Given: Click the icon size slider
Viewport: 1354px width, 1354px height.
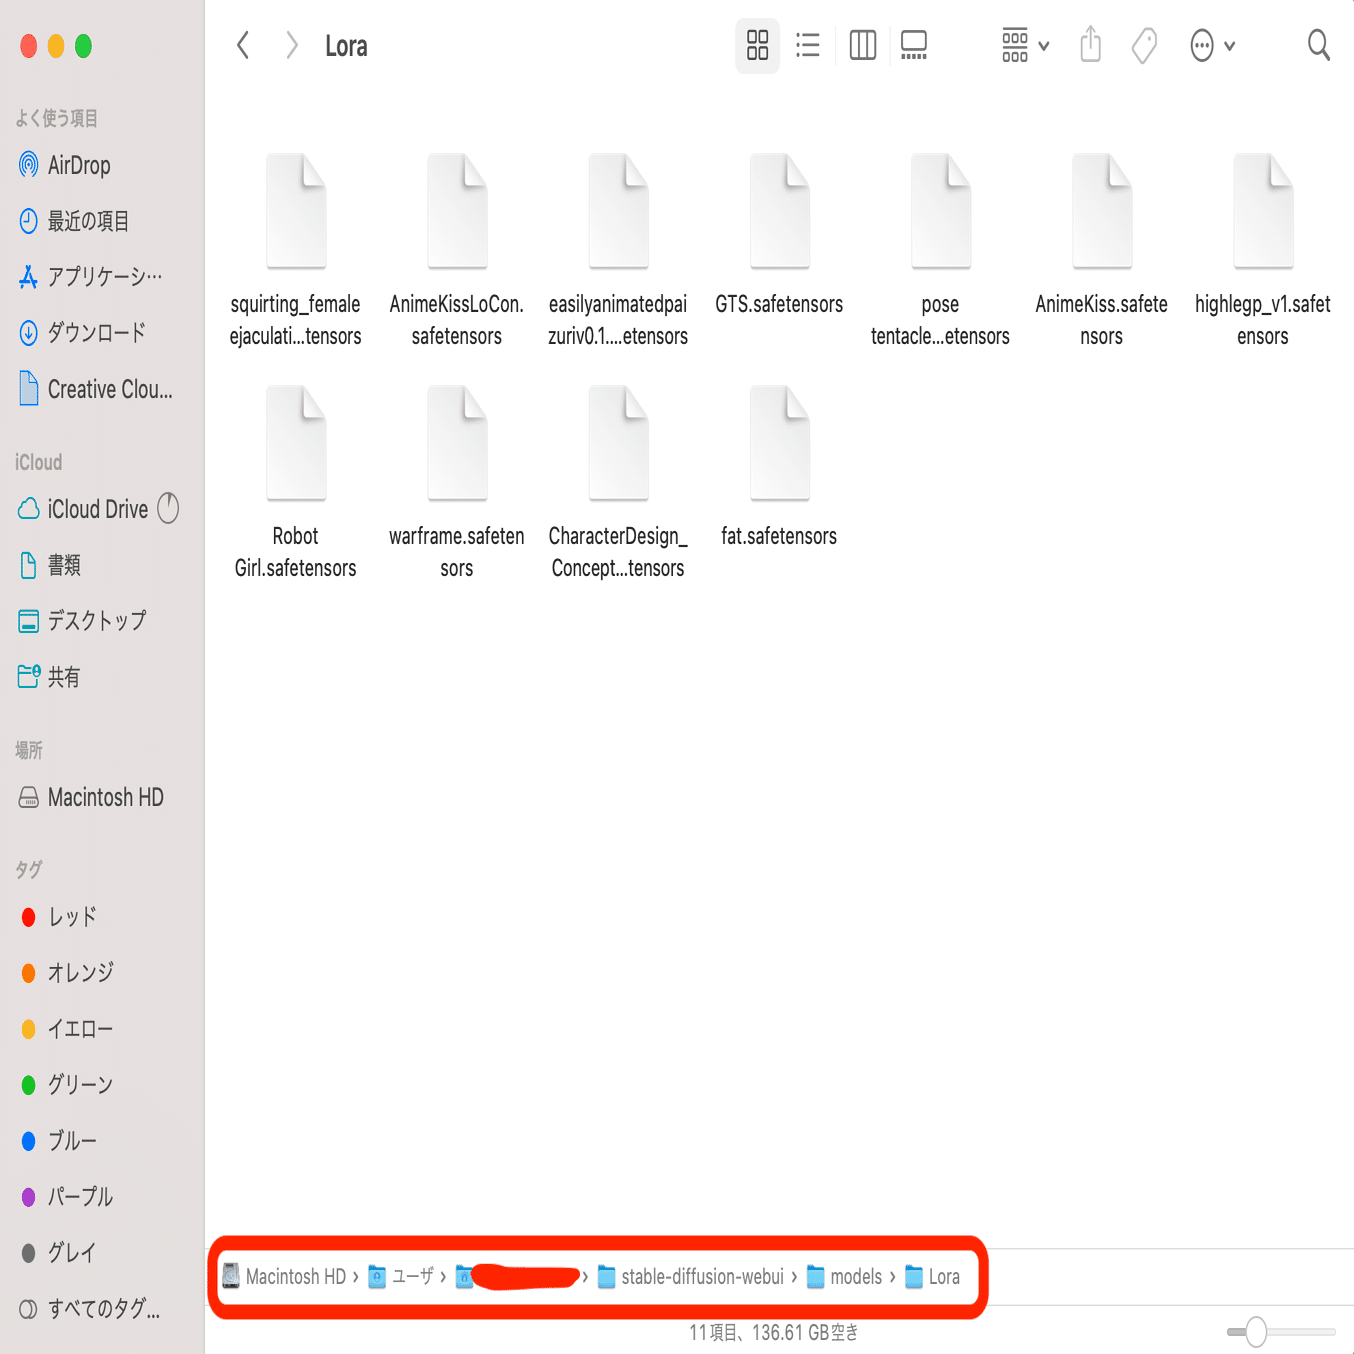Looking at the screenshot, I should (1281, 1332).
